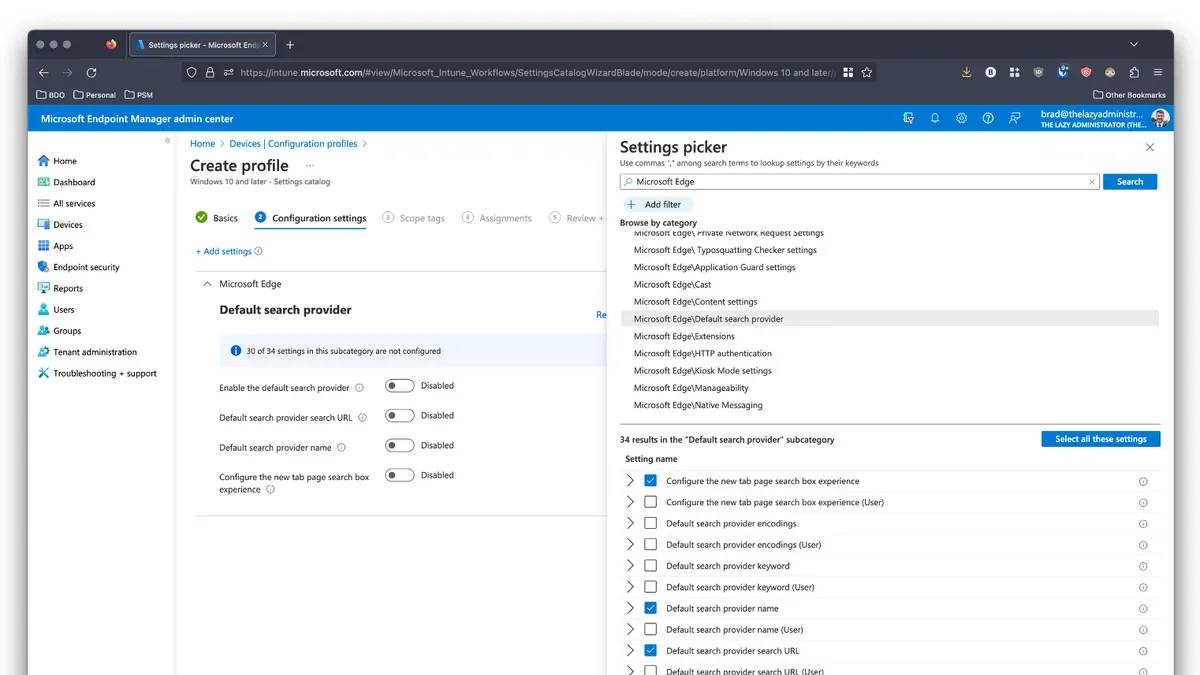
Task: Check Default search provider name (User)
Action: coord(651,630)
